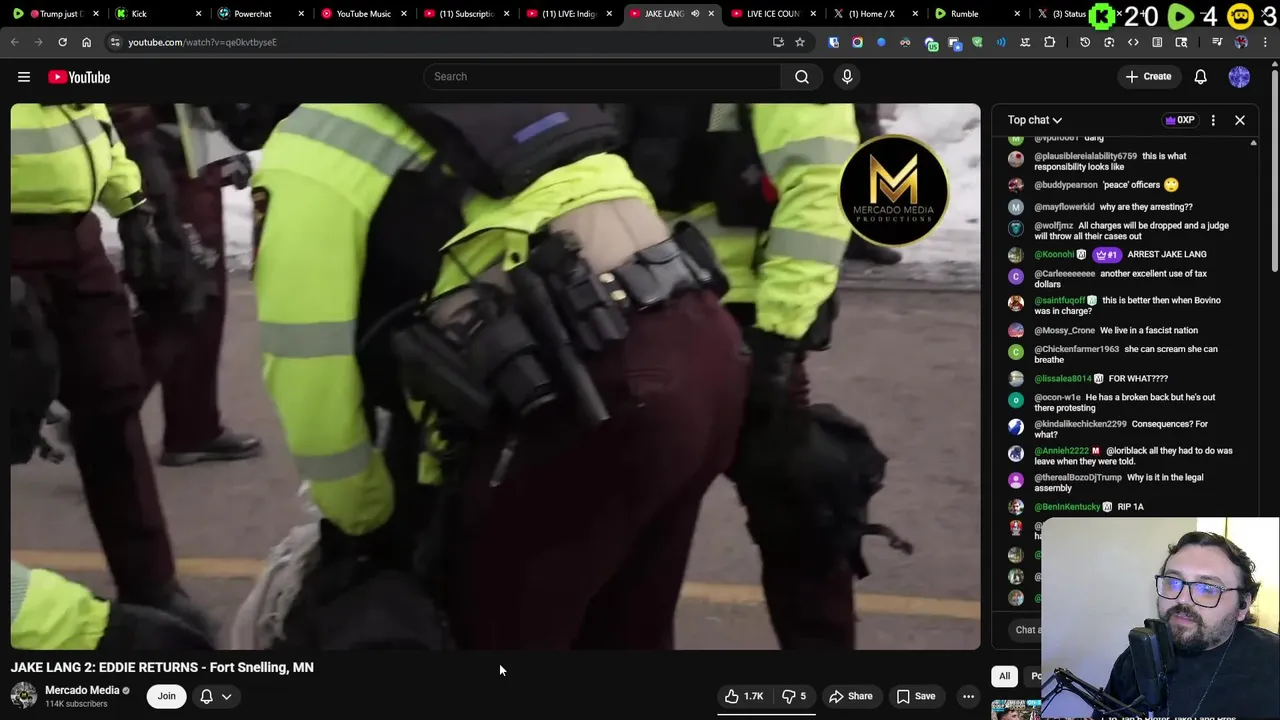Go to the YouTube home logo
This screenshot has width=1280, height=720.
pyautogui.click(x=79, y=77)
